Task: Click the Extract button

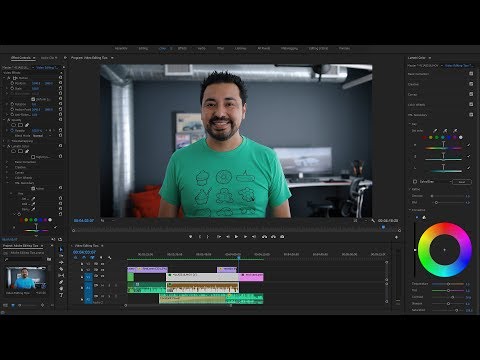Action: click(273, 237)
